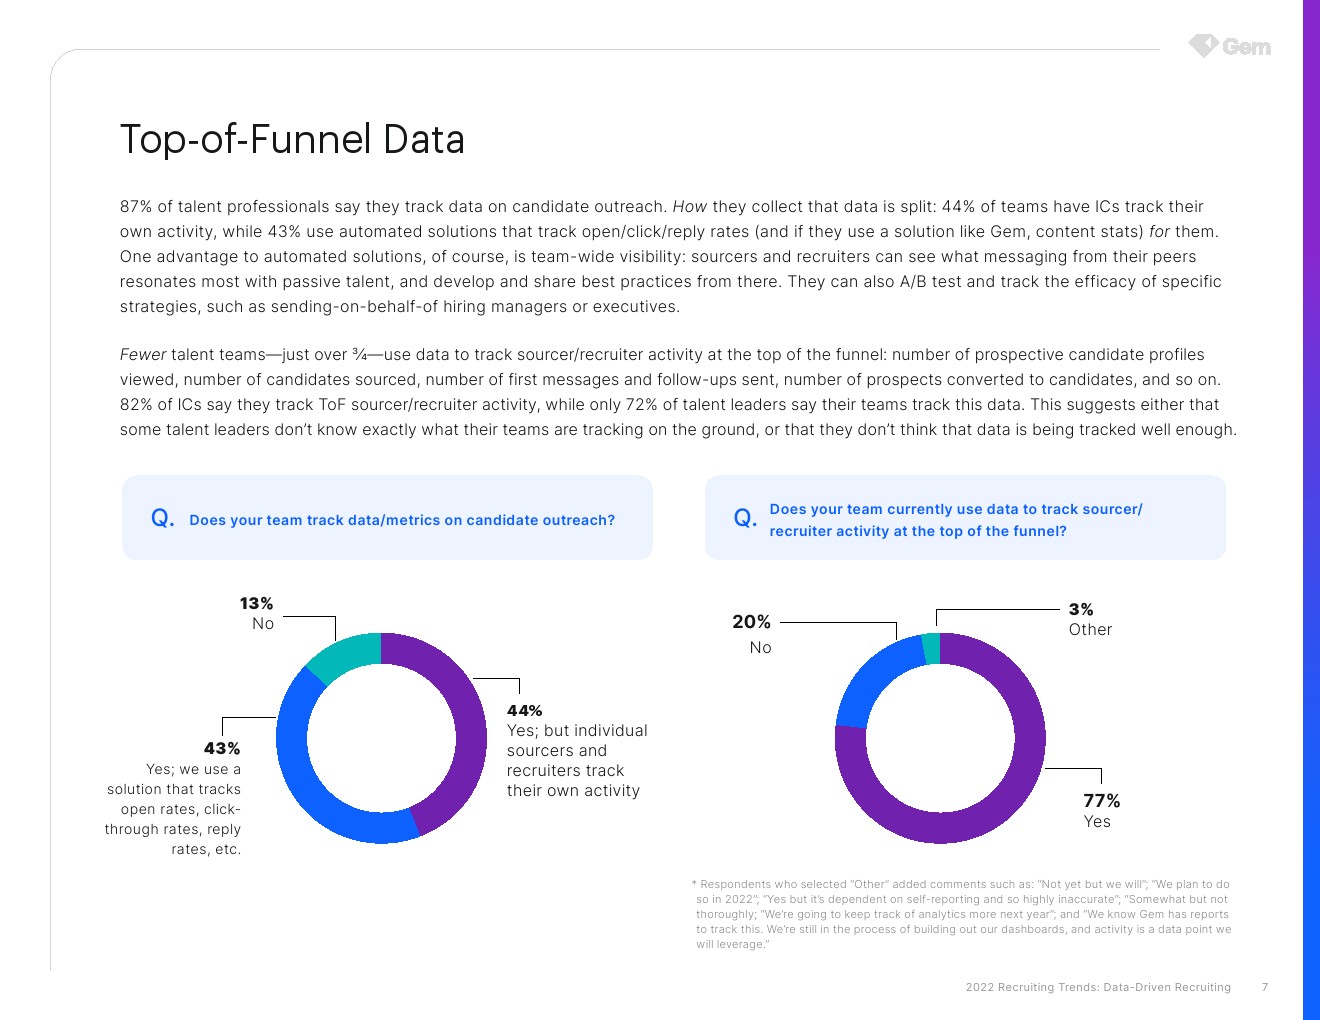Screen dimensions: 1320x1020
Task: Click the Gem logo icon
Action: click(x=1203, y=46)
